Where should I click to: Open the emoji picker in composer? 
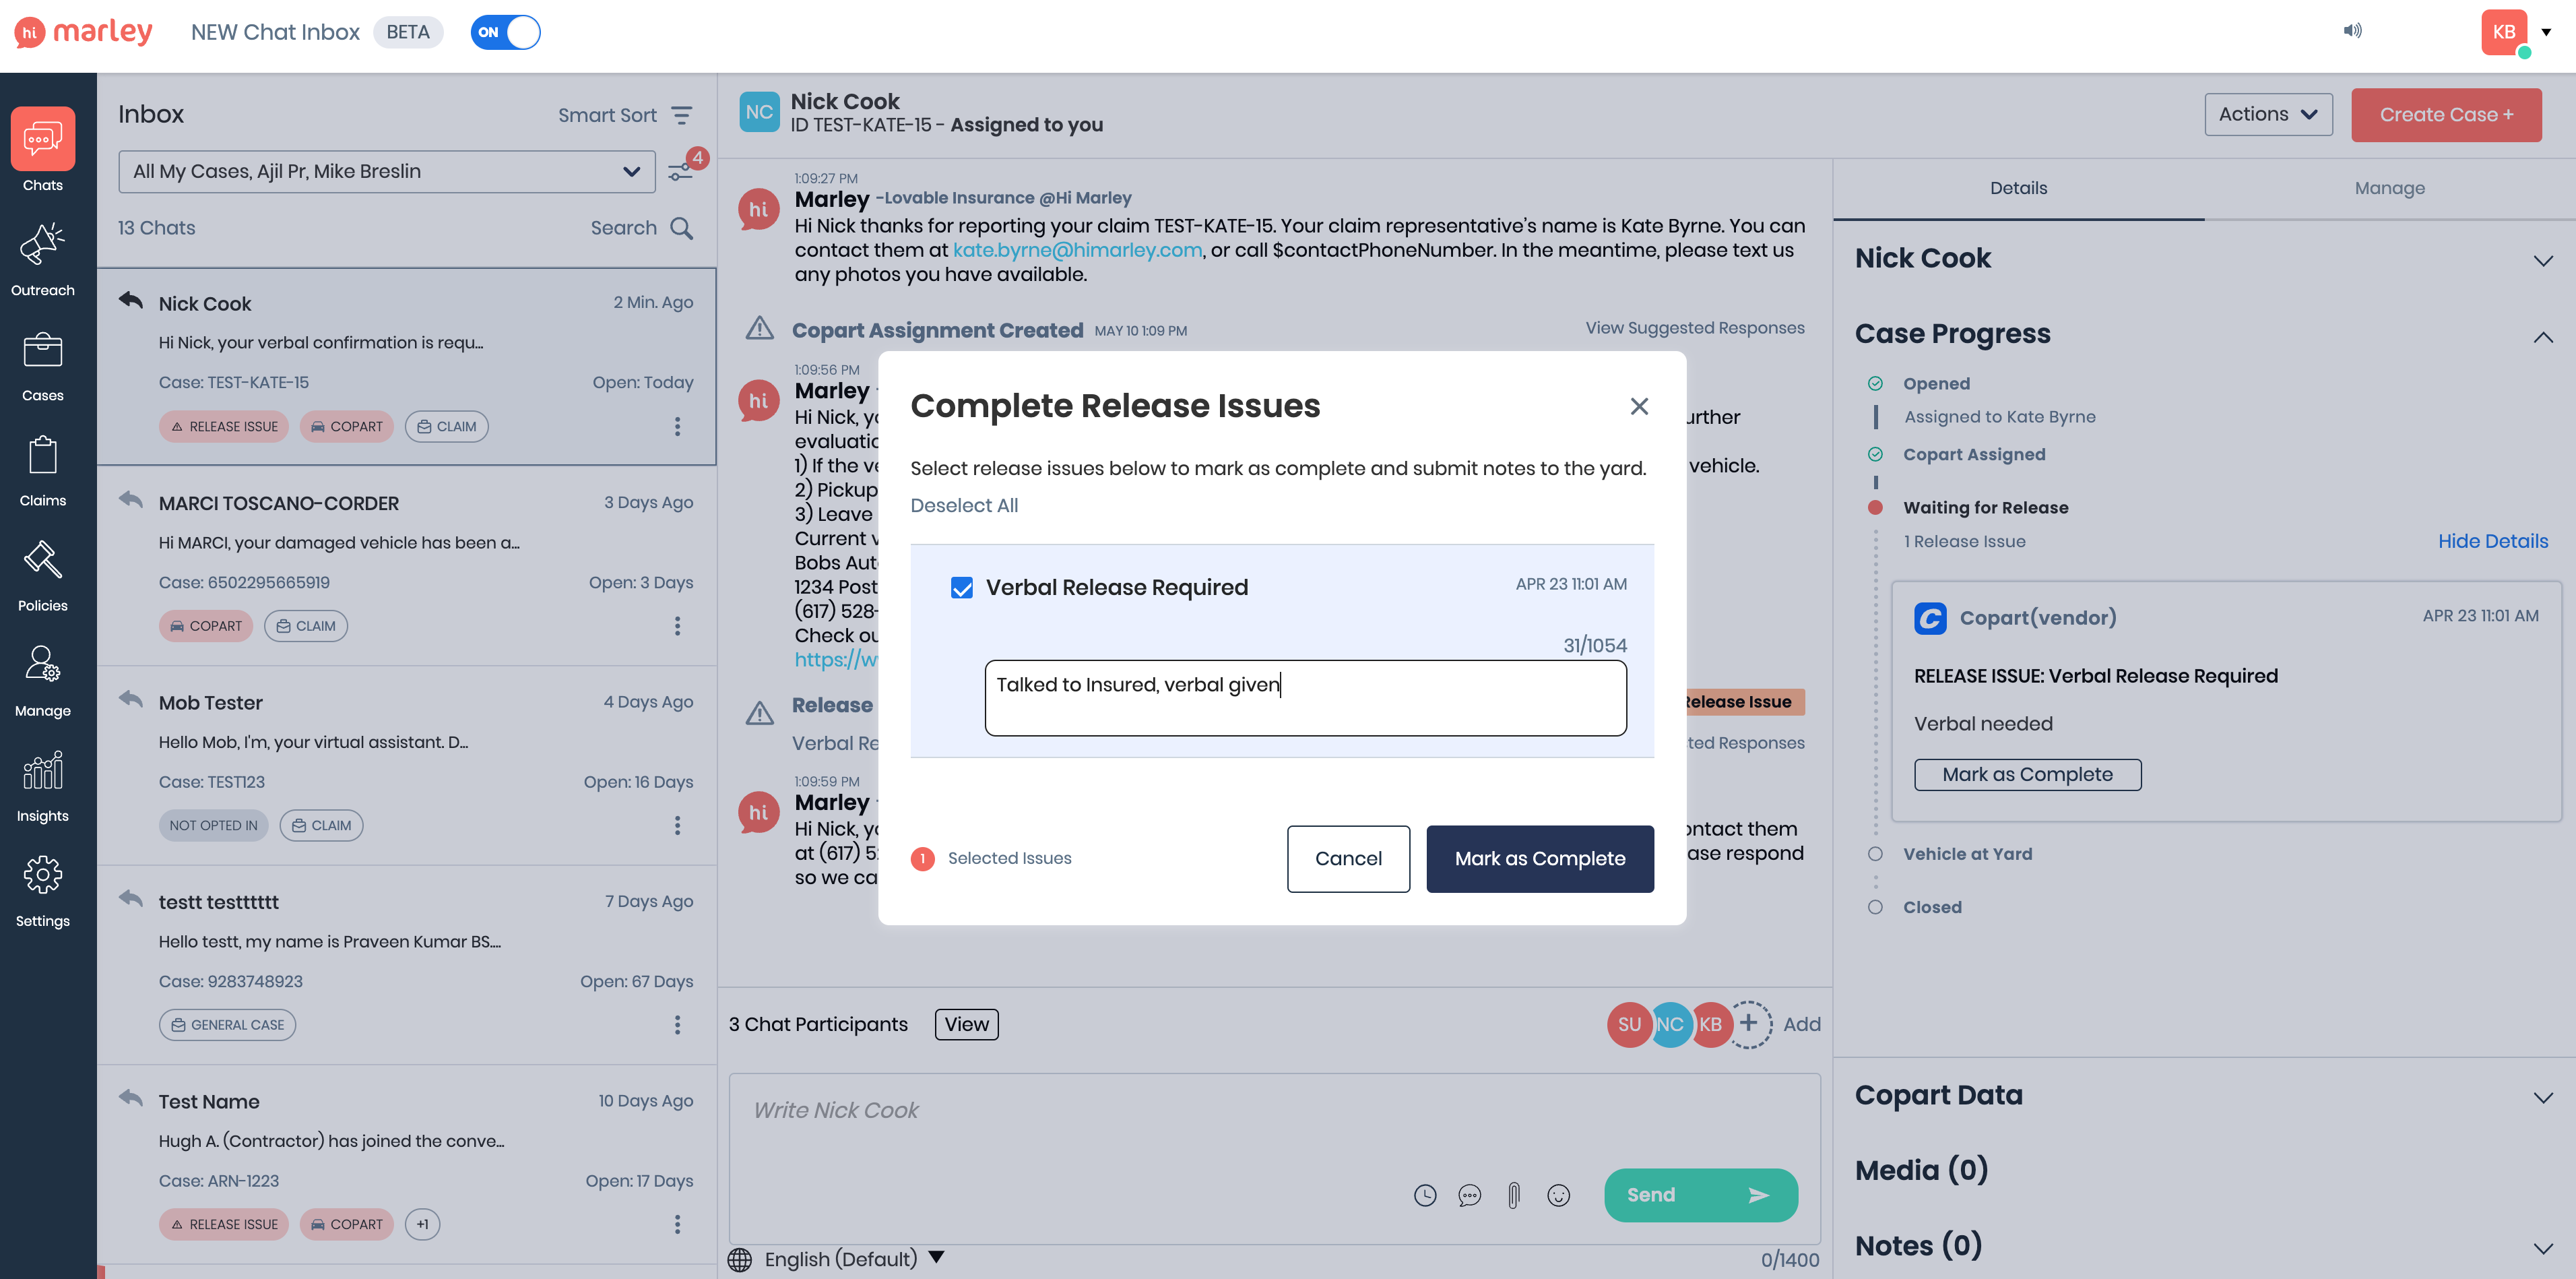pyautogui.click(x=1558, y=1194)
